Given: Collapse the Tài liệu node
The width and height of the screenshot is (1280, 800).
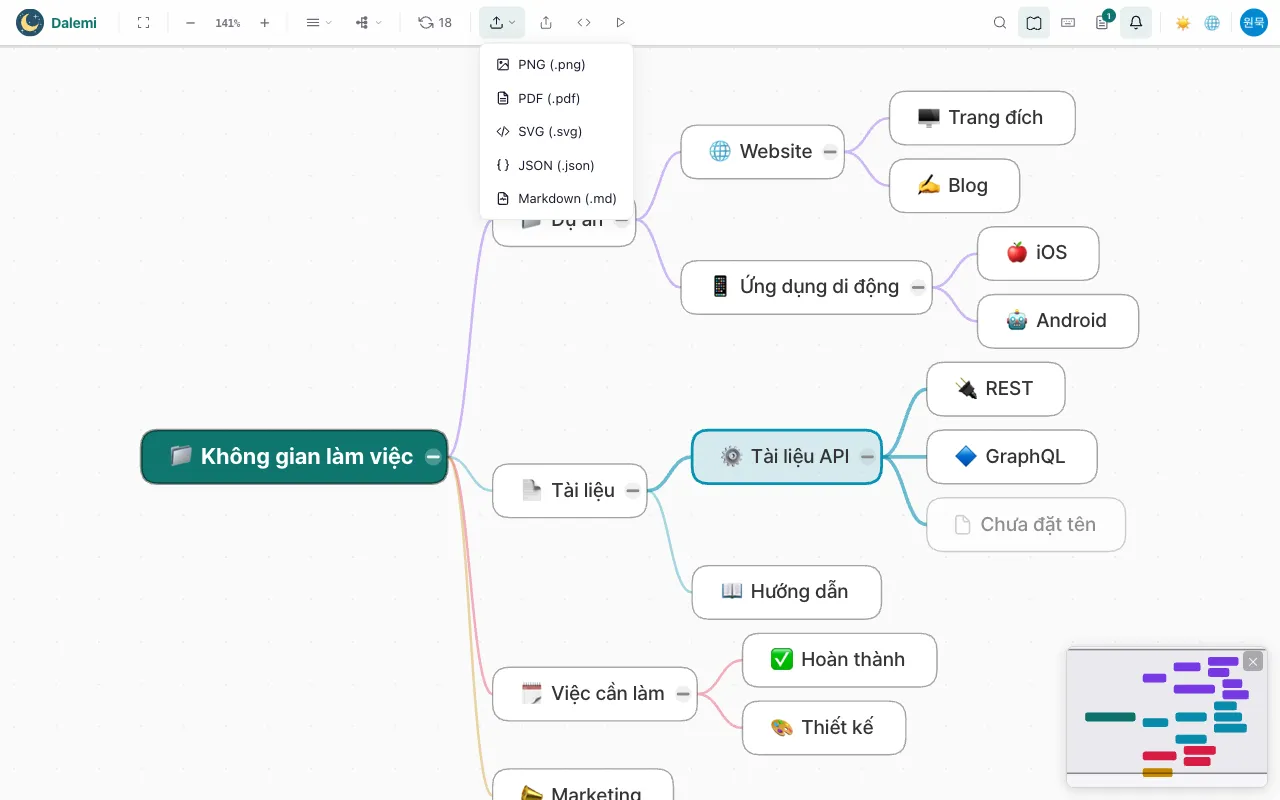Looking at the screenshot, I should [x=633, y=490].
